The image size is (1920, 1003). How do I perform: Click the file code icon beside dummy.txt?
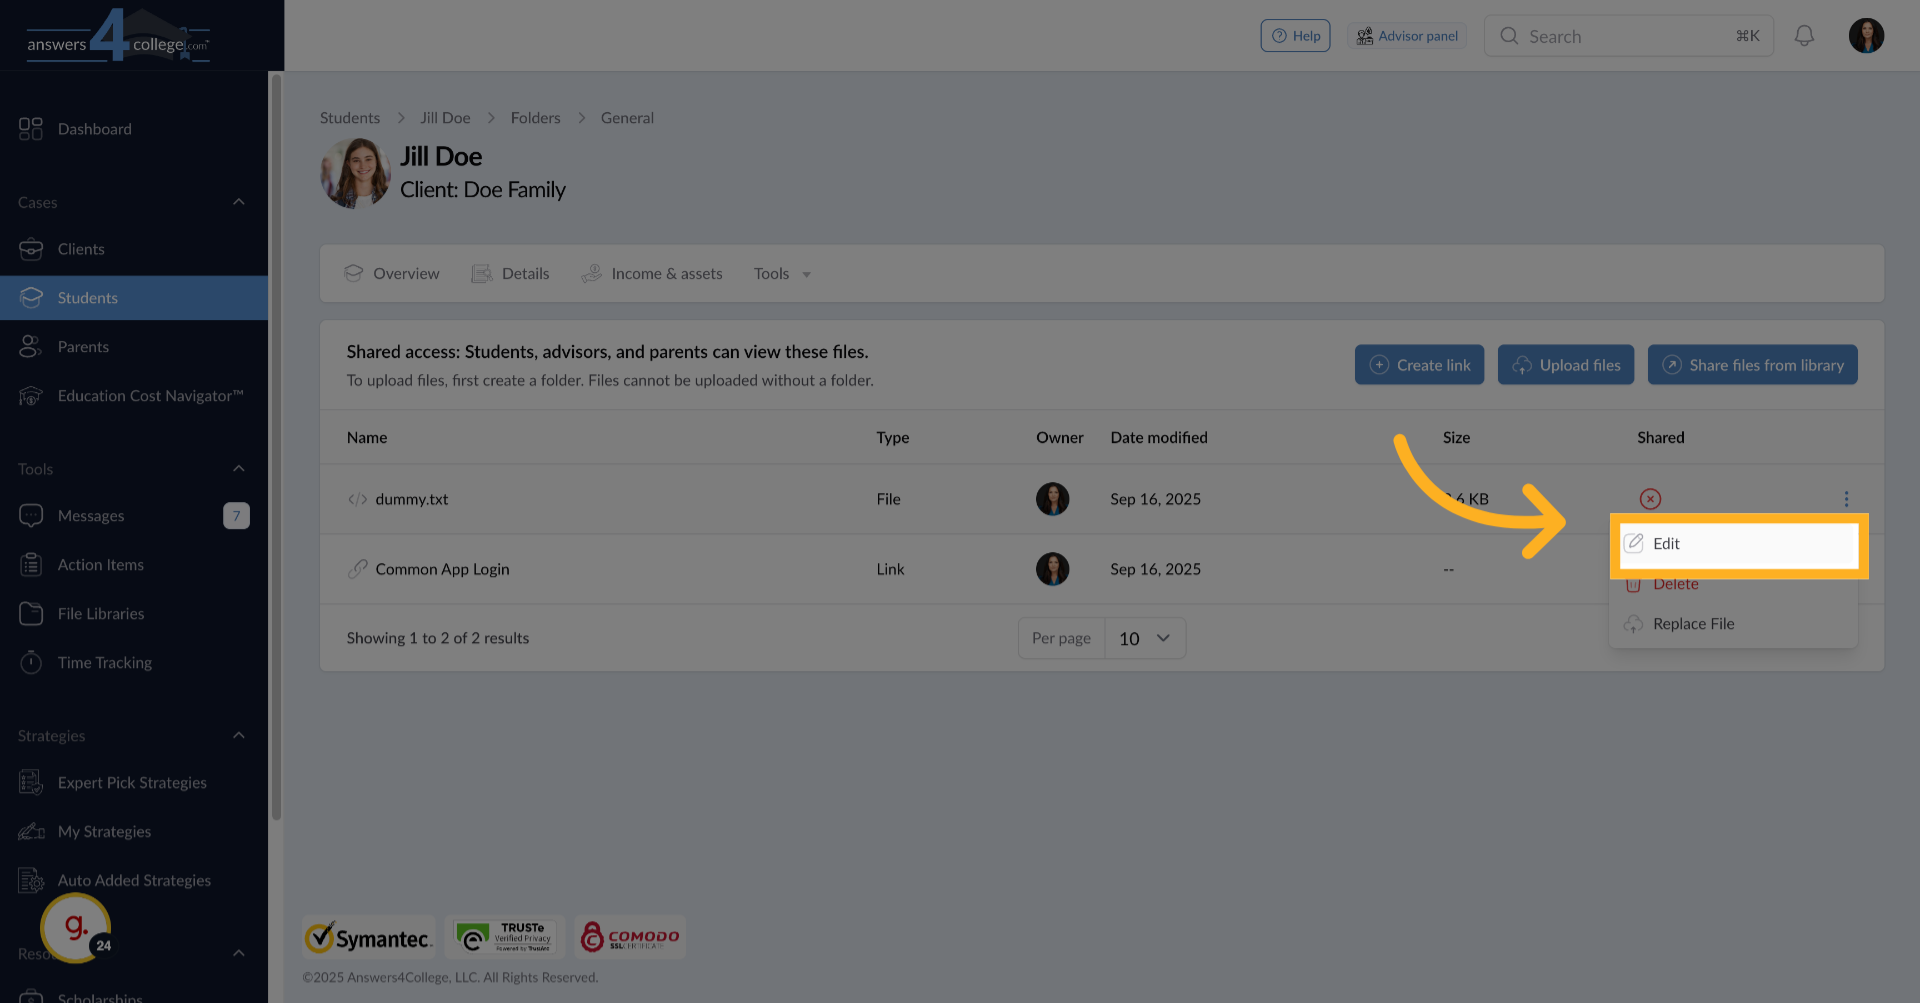[x=357, y=499]
